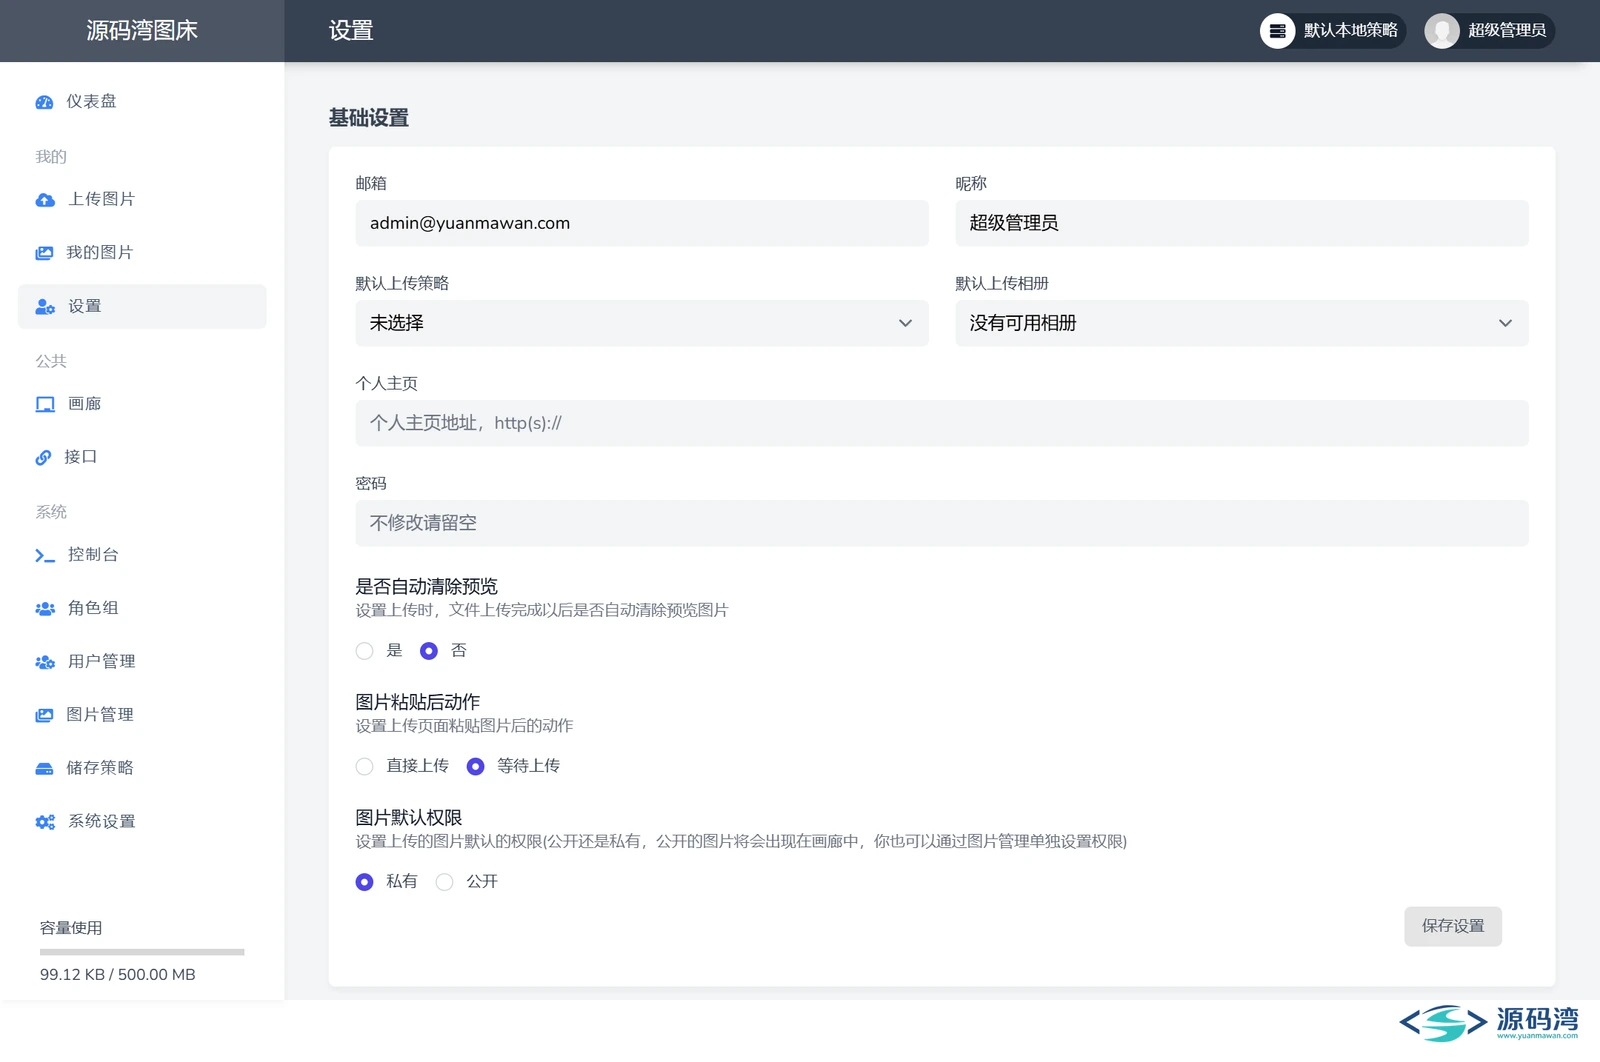Viewport: 1600px width, 1062px height.
Task: Select 否 for auto-clear preview
Action: coord(428,651)
